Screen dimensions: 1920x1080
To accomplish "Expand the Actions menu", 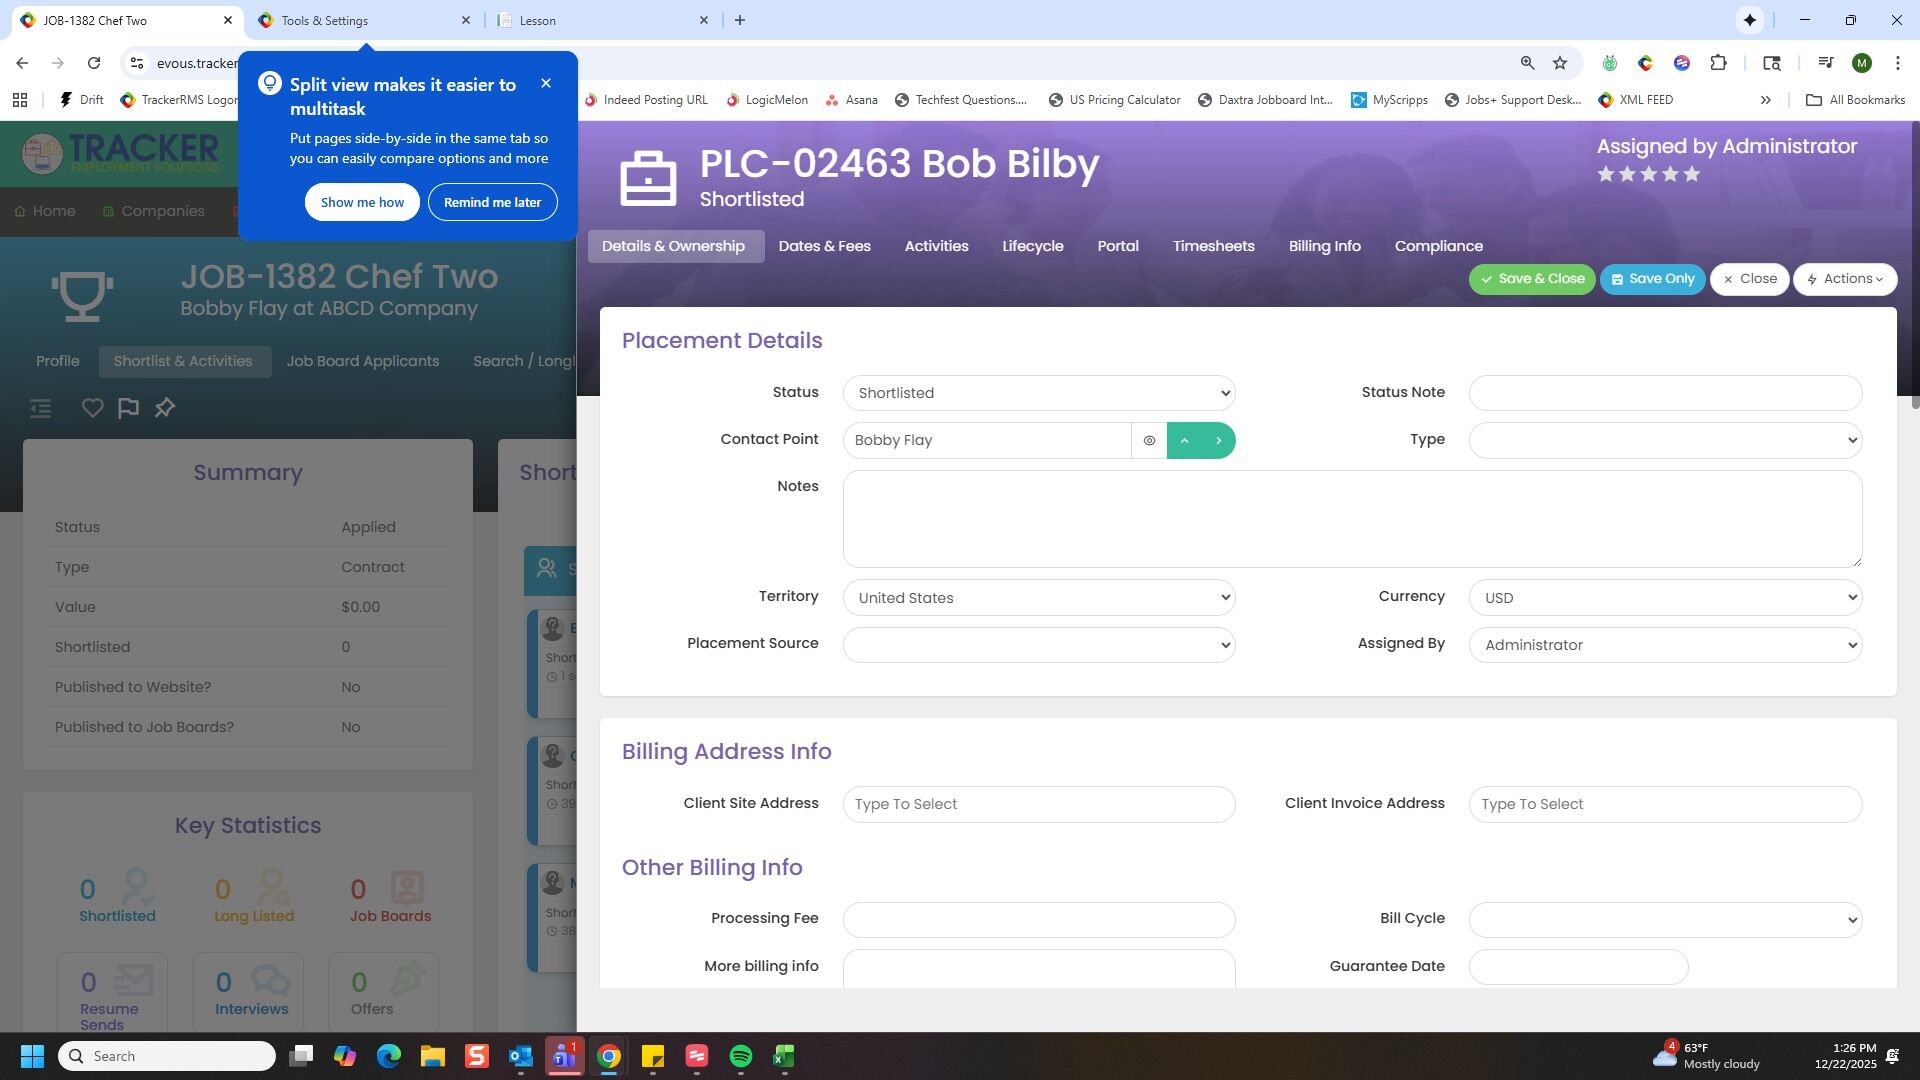I will pos(1844,279).
